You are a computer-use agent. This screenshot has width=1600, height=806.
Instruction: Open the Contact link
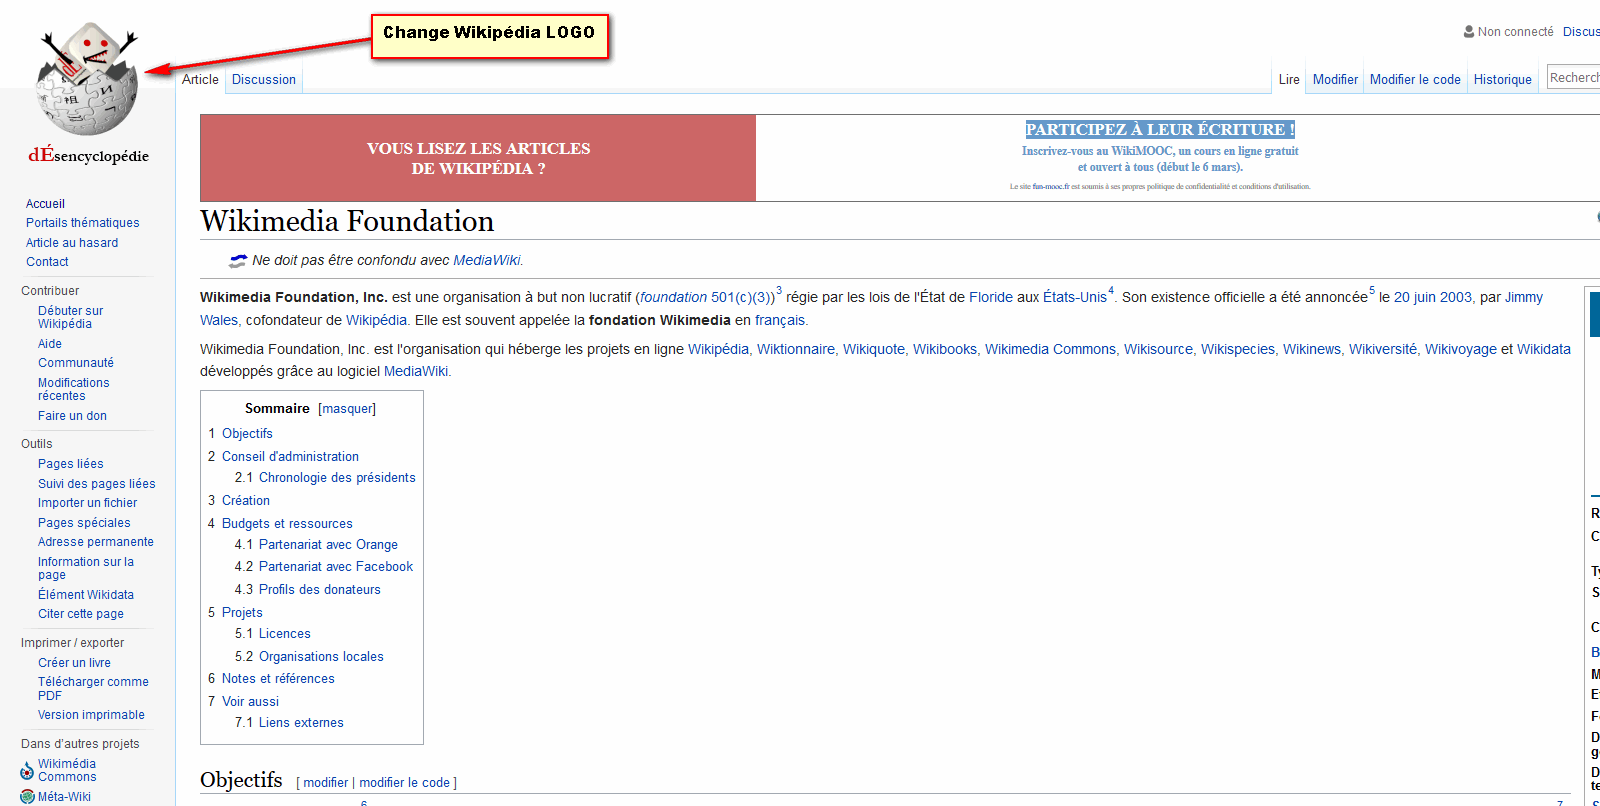pyautogui.click(x=47, y=262)
